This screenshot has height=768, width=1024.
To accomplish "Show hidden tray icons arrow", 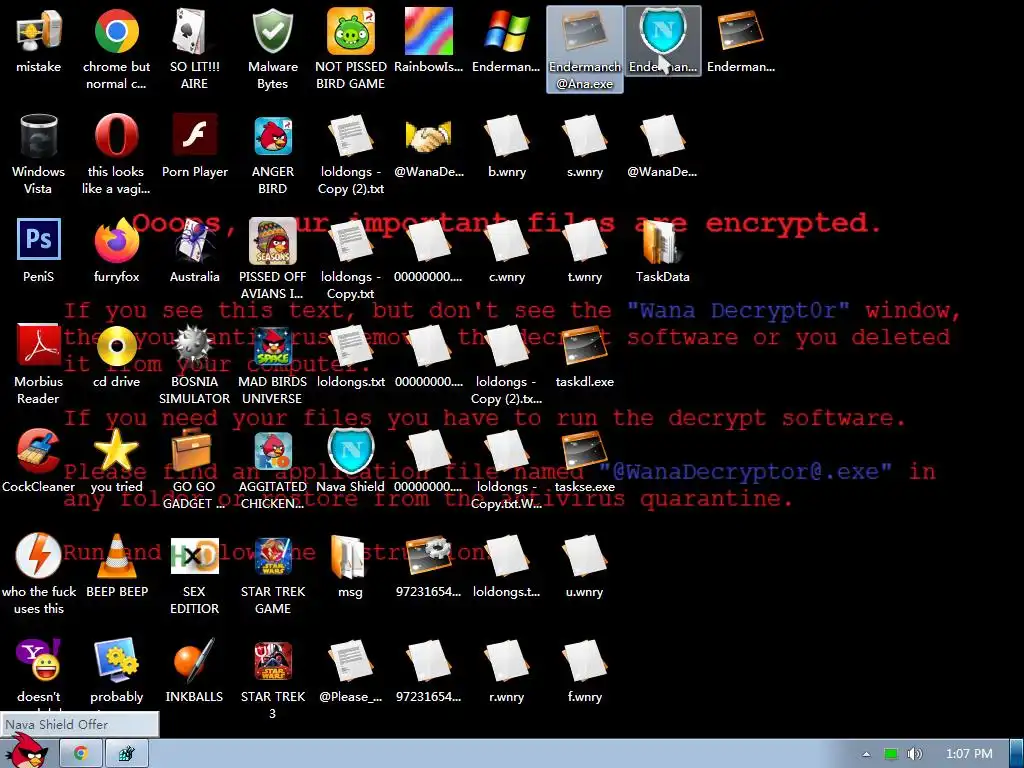I will pyautogui.click(x=866, y=754).
